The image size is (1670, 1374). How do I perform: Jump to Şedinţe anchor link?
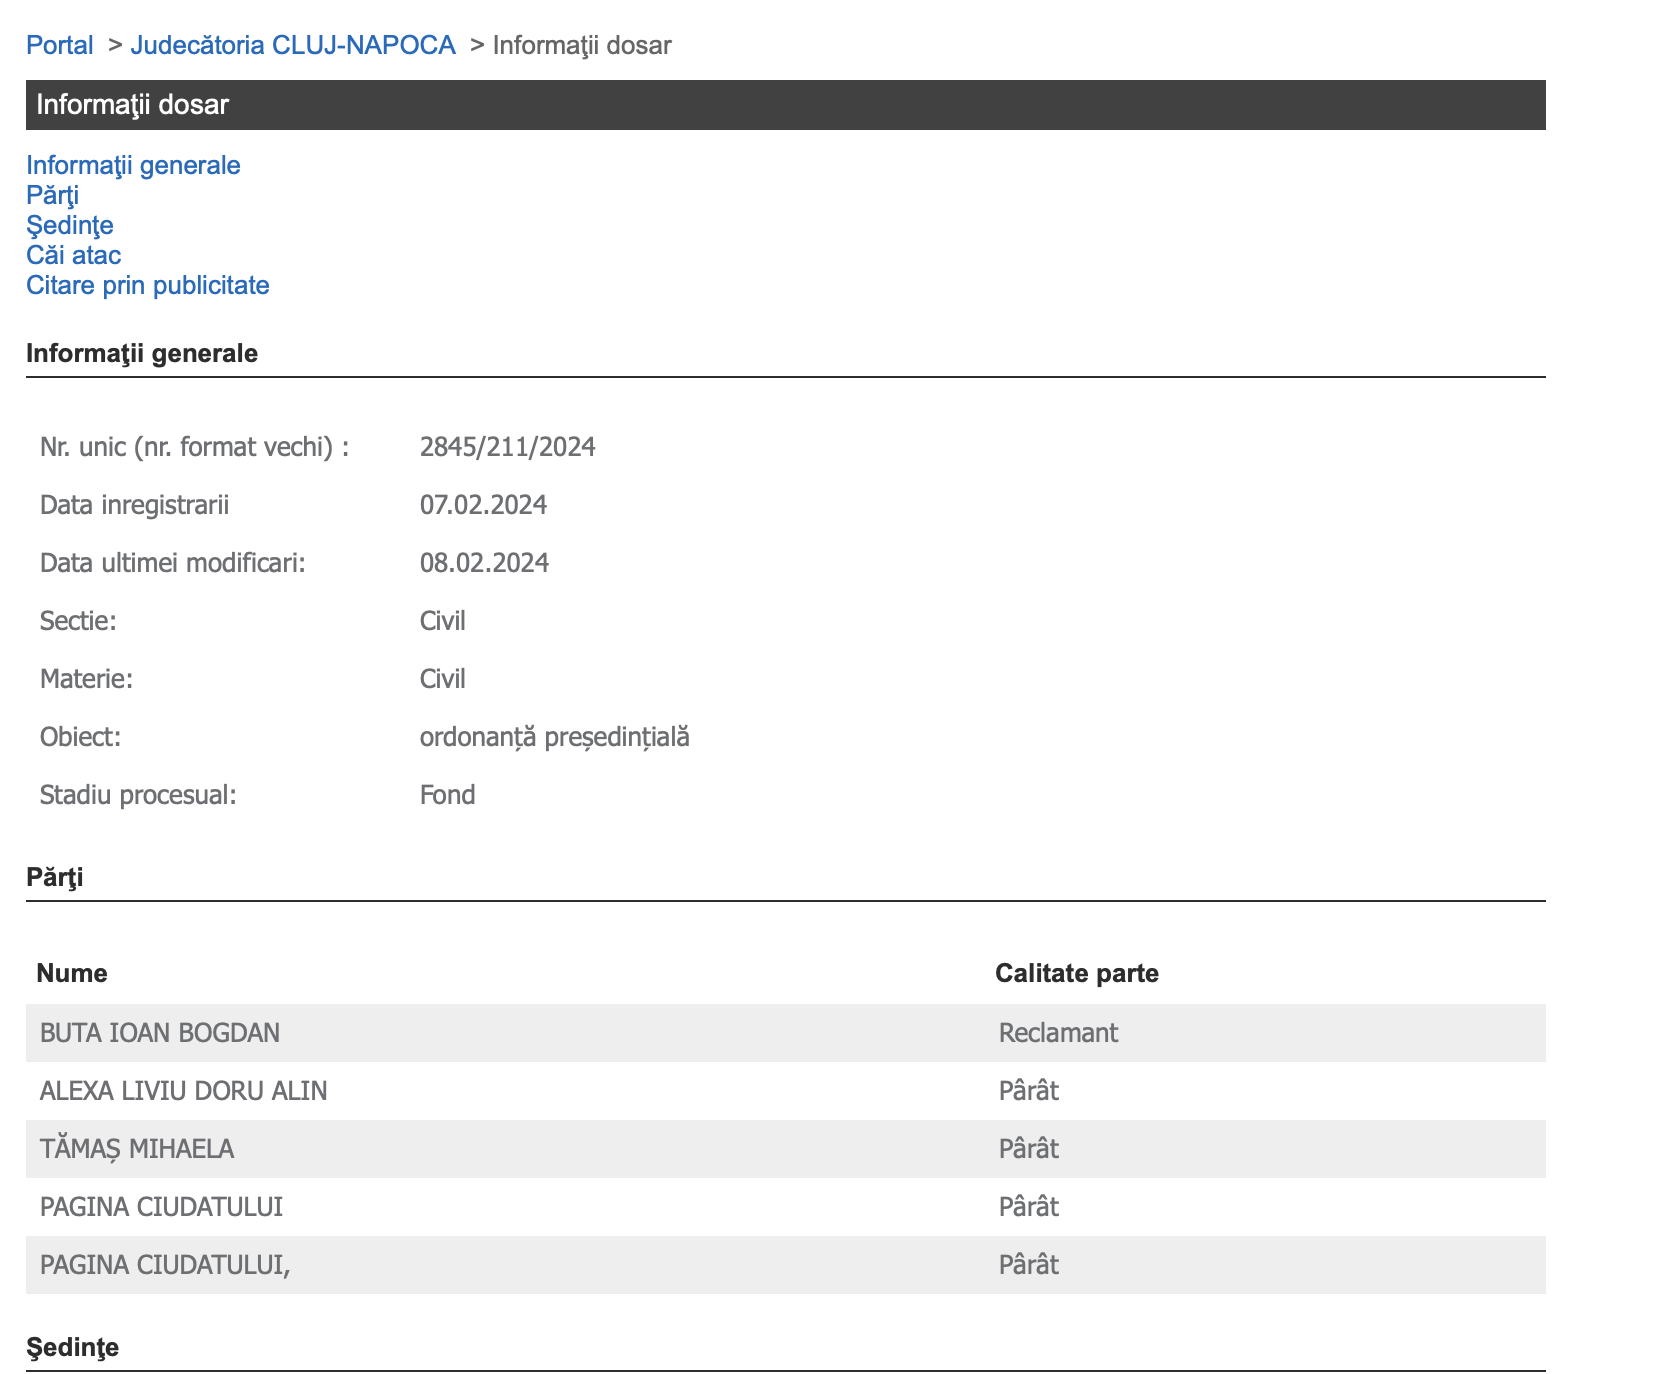coord(70,225)
